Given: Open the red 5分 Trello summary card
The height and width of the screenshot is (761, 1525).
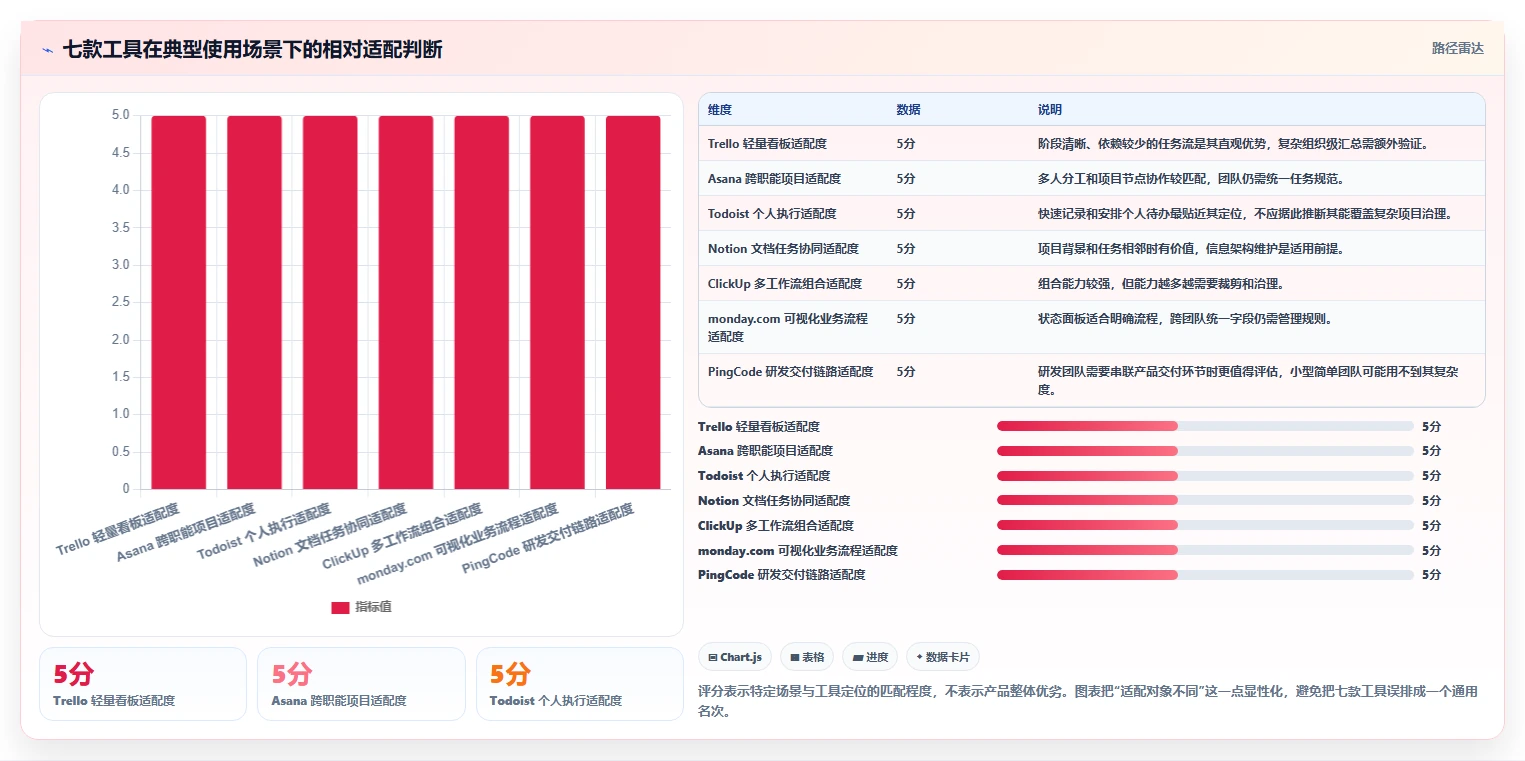Looking at the screenshot, I should pyautogui.click(x=143, y=684).
